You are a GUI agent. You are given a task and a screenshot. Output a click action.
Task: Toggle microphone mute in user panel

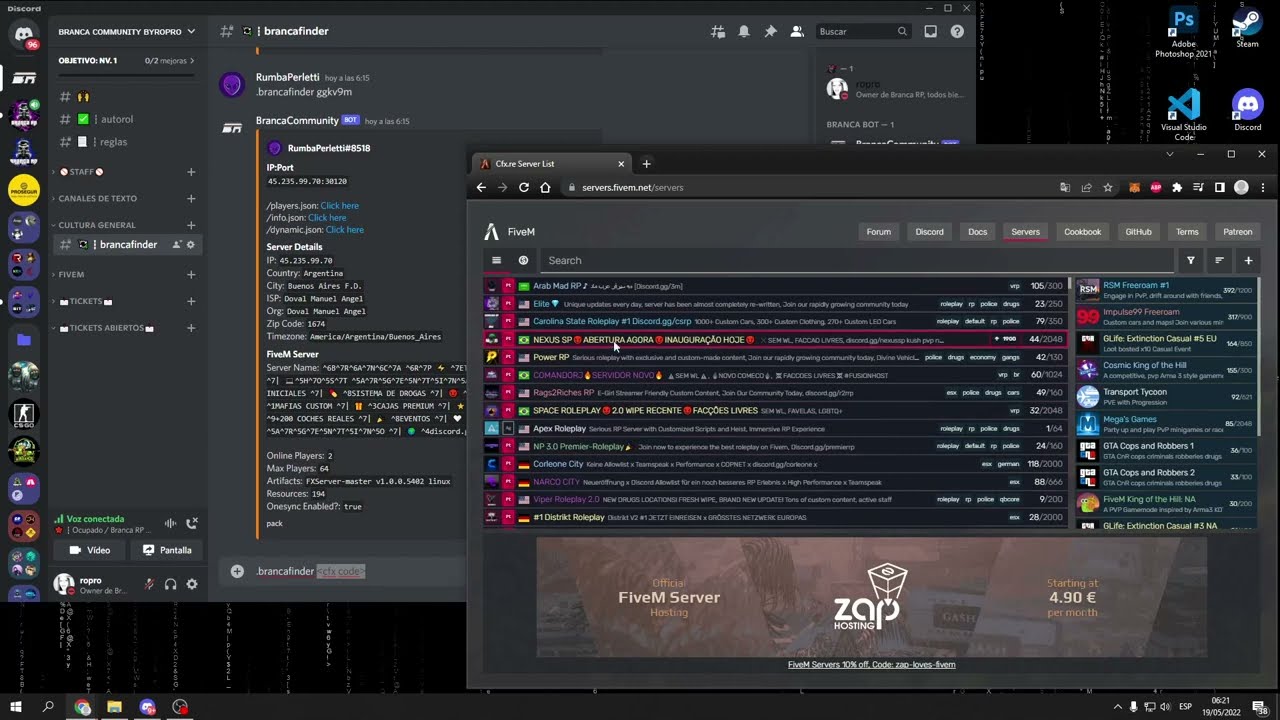149,584
